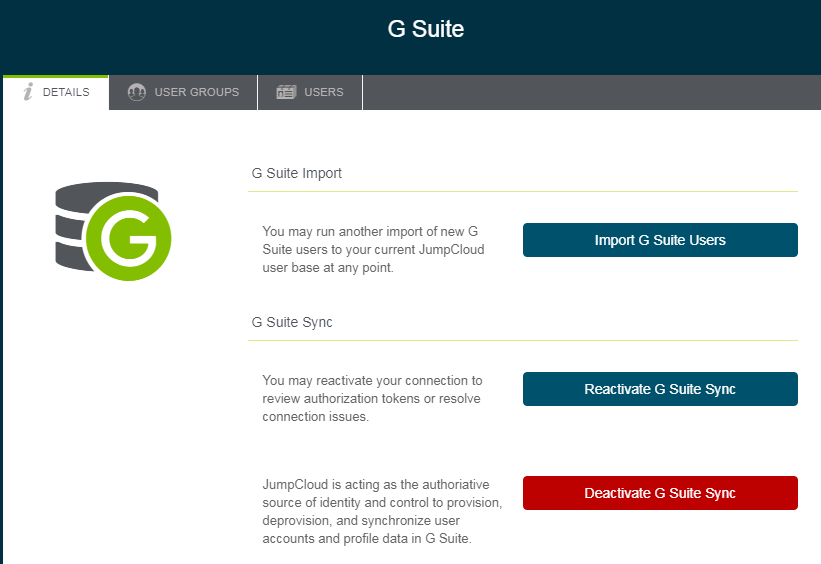Switch to the User Groups tab
Viewport: 821px width, 564px height.
click(x=183, y=93)
